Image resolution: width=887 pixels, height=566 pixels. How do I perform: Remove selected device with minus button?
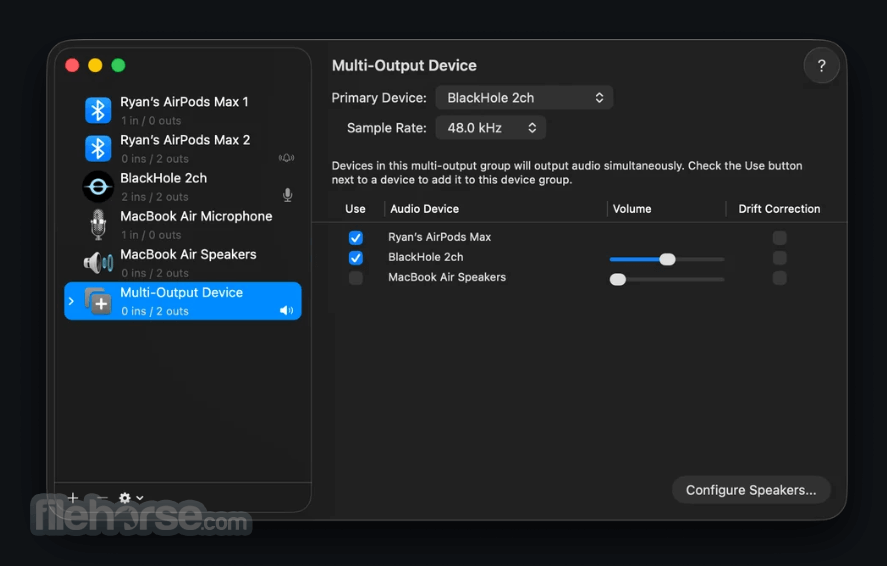coord(102,498)
